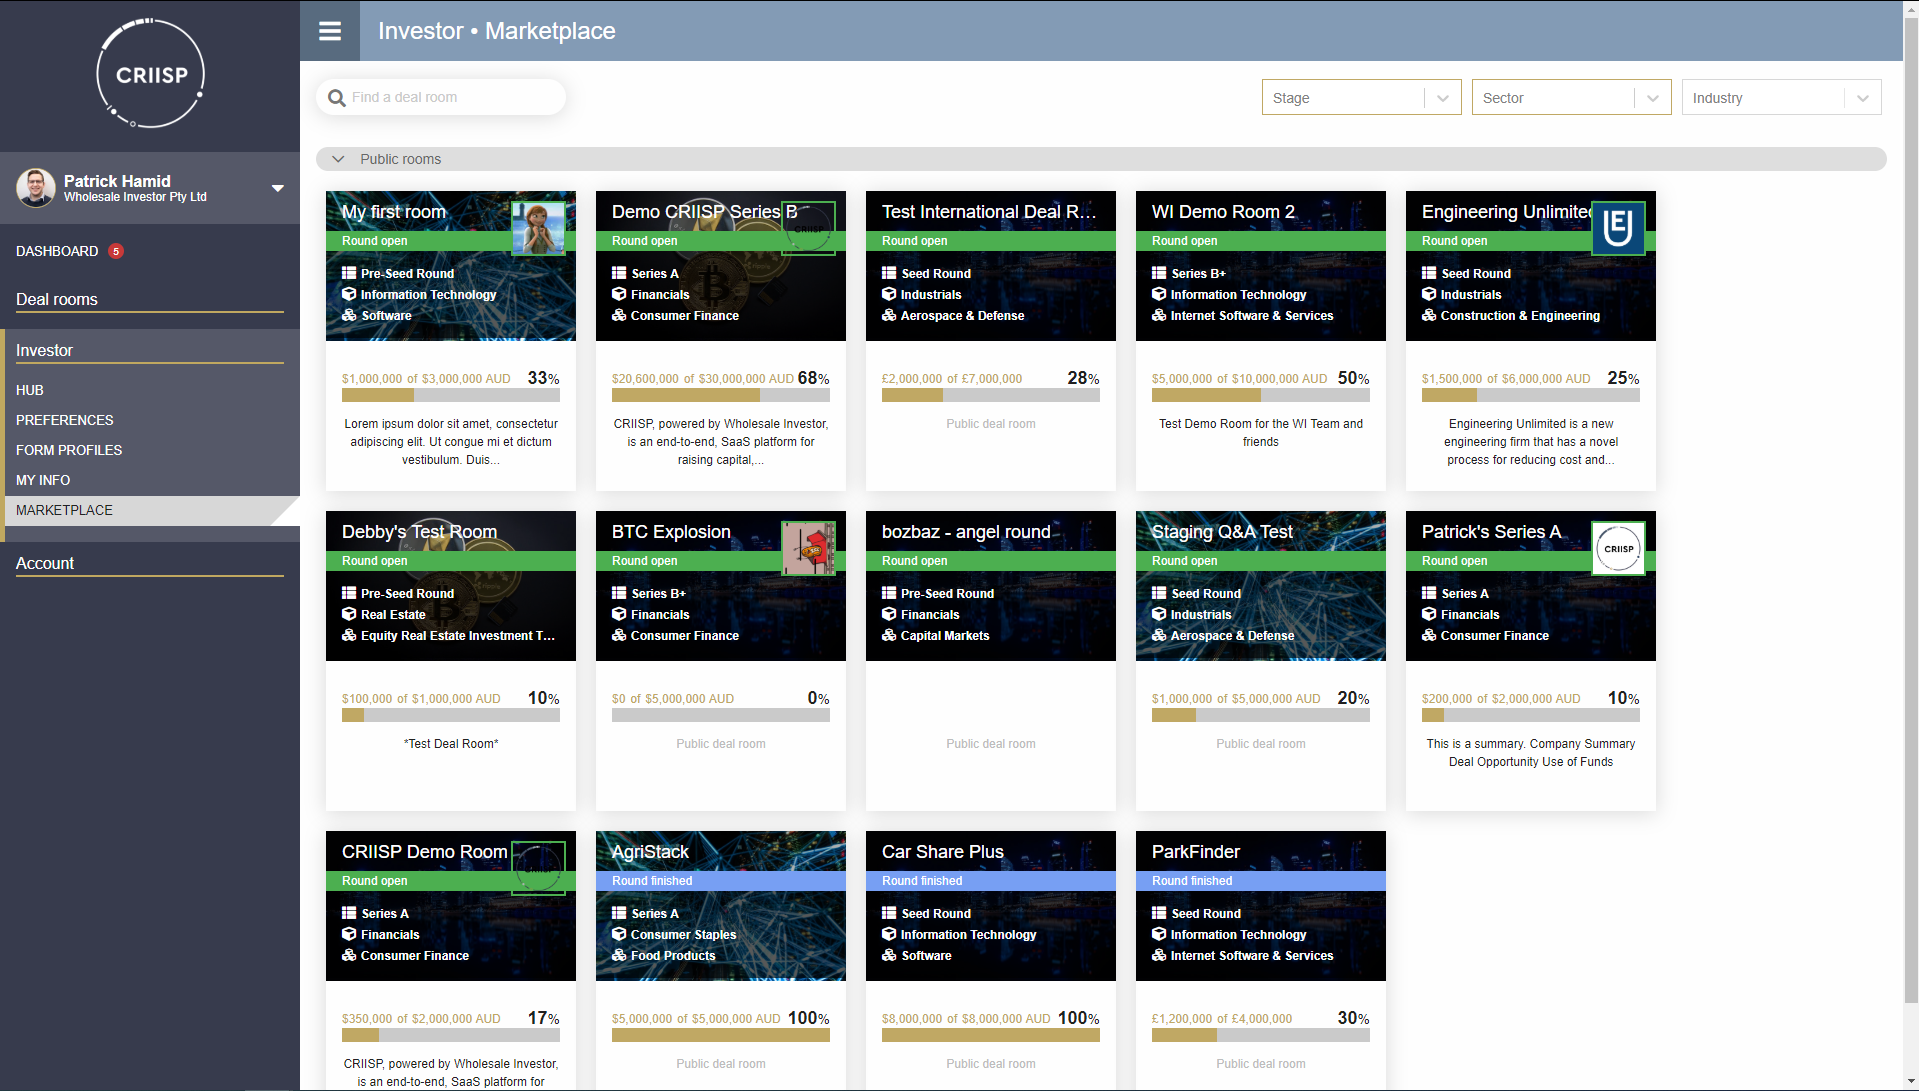1919x1091 pixels.
Task: Open the hamburger menu icon
Action: (330, 31)
